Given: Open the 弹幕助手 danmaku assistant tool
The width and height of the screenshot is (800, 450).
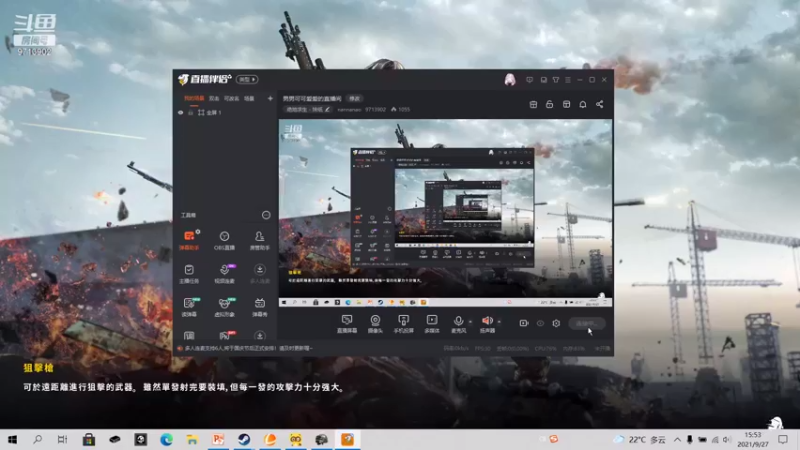Looking at the screenshot, I should tap(189, 240).
